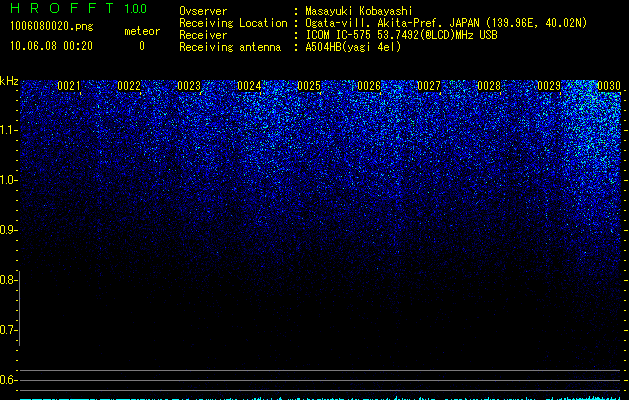This screenshot has width=629, height=400.
Task: Click the gray vertical bar beside 0.8 kHz
Action: [x=19, y=308]
